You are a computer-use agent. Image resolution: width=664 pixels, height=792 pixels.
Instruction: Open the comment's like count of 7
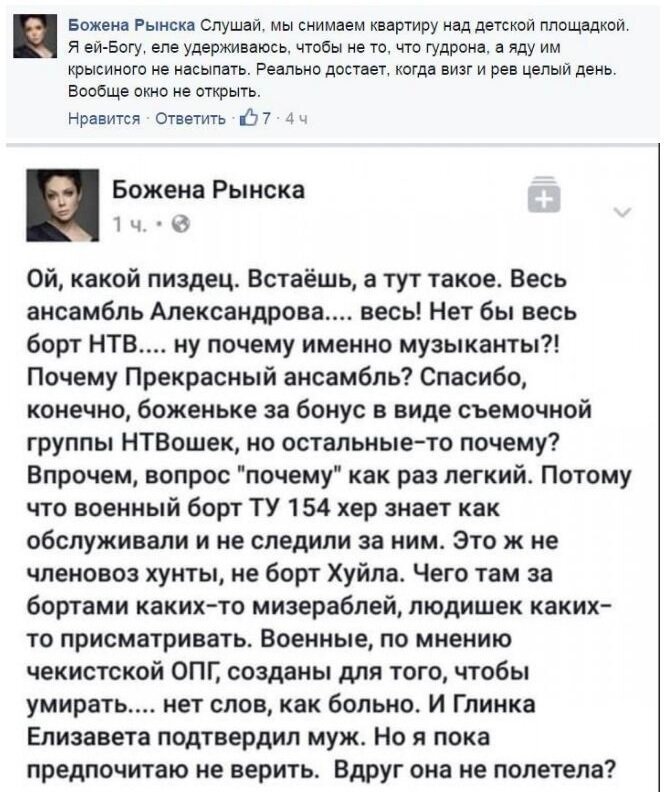[266, 119]
